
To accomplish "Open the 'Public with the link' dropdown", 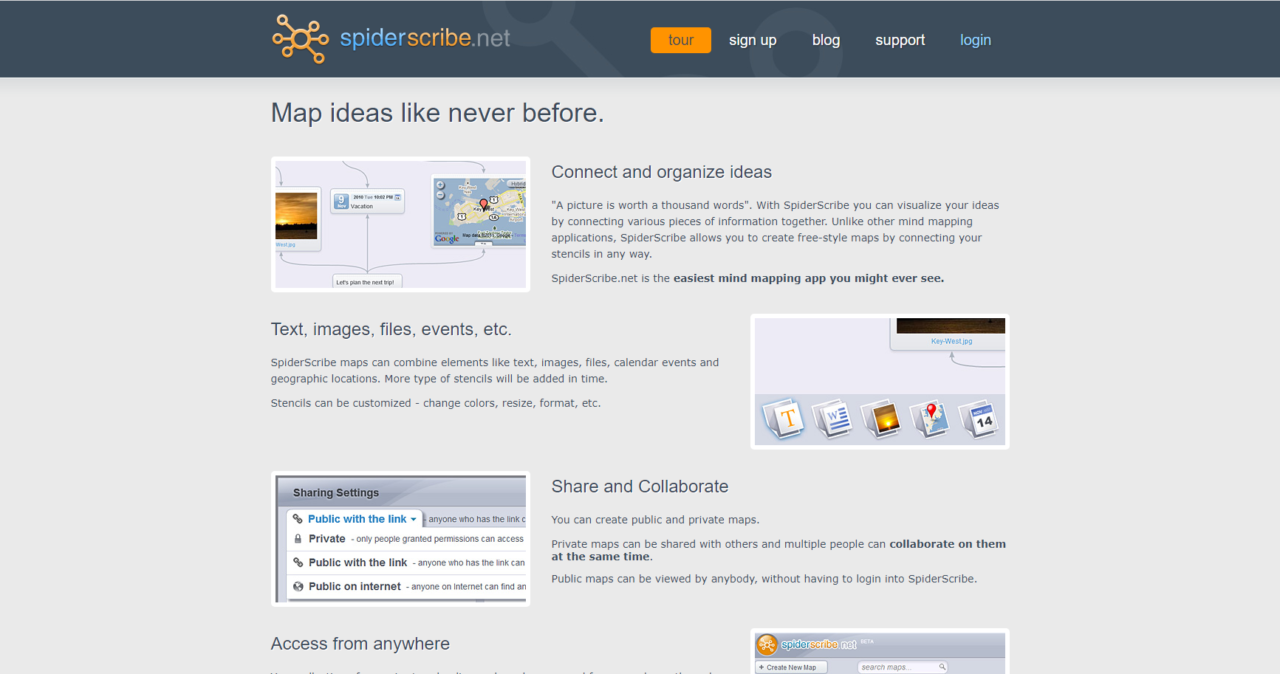I will tap(355, 519).
